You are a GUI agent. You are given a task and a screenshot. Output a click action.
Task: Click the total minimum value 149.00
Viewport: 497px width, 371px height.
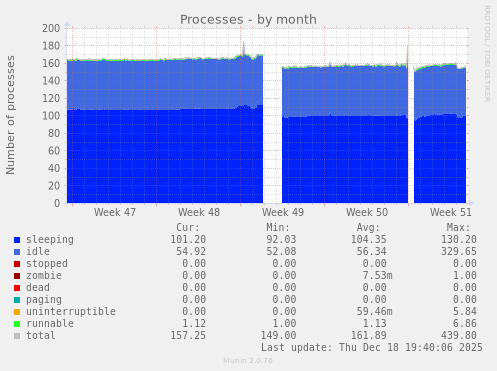(278, 336)
